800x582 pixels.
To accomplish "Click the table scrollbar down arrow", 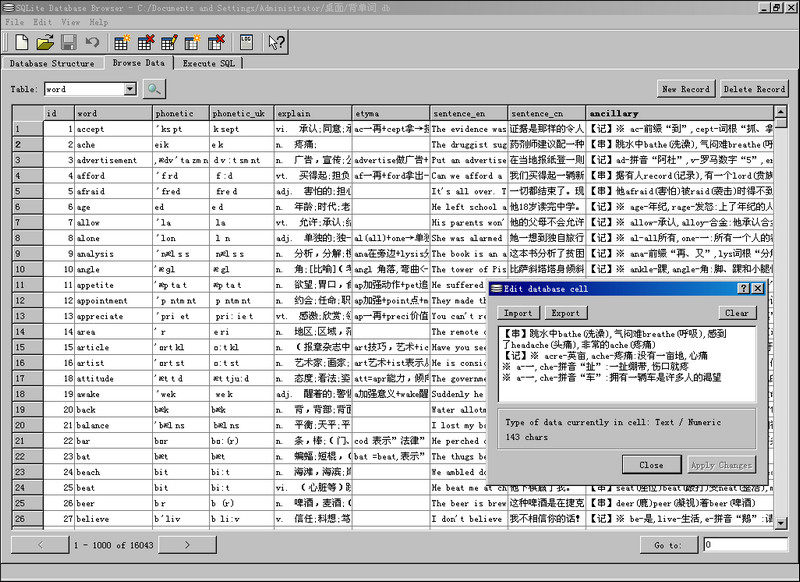I will pos(780,523).
